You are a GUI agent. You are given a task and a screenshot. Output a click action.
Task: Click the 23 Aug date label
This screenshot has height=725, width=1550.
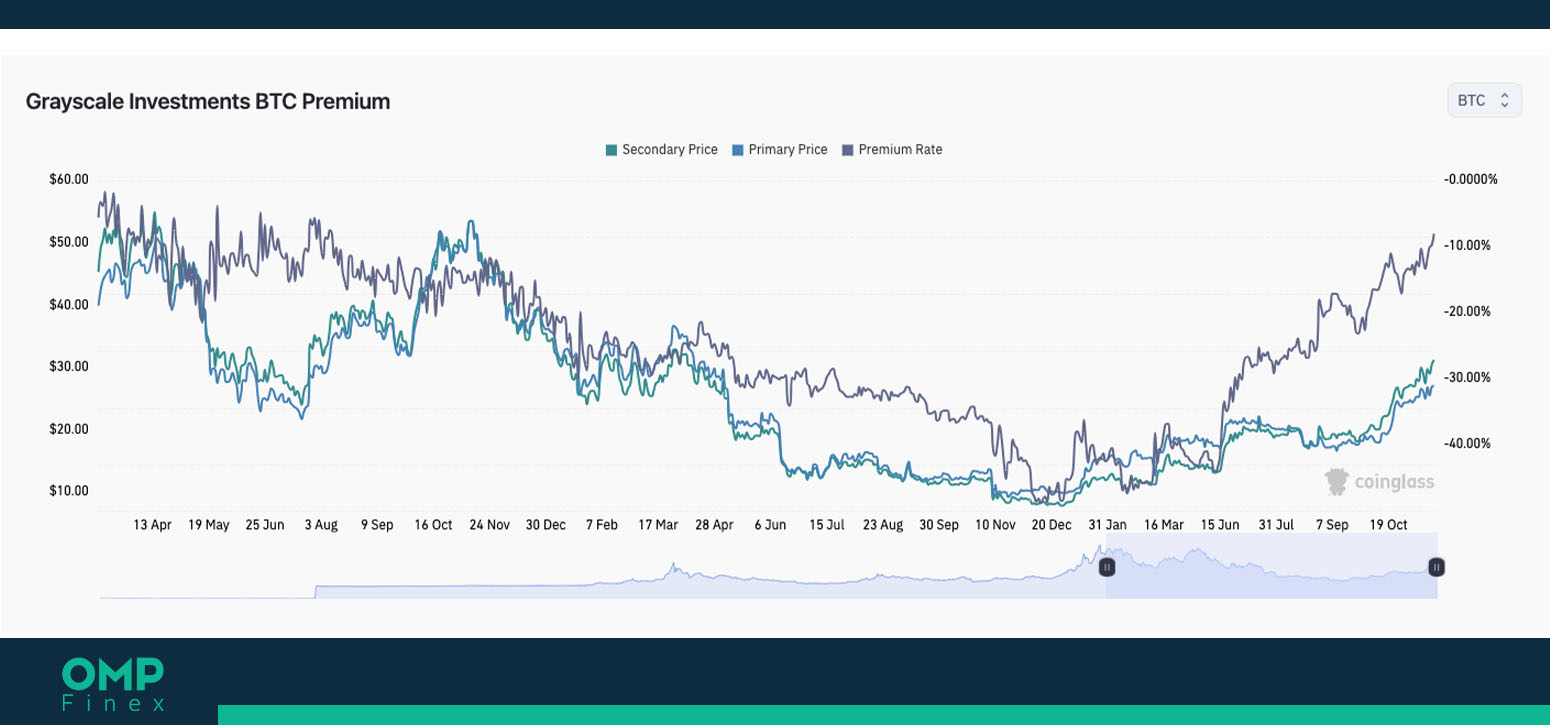[883, 524]
